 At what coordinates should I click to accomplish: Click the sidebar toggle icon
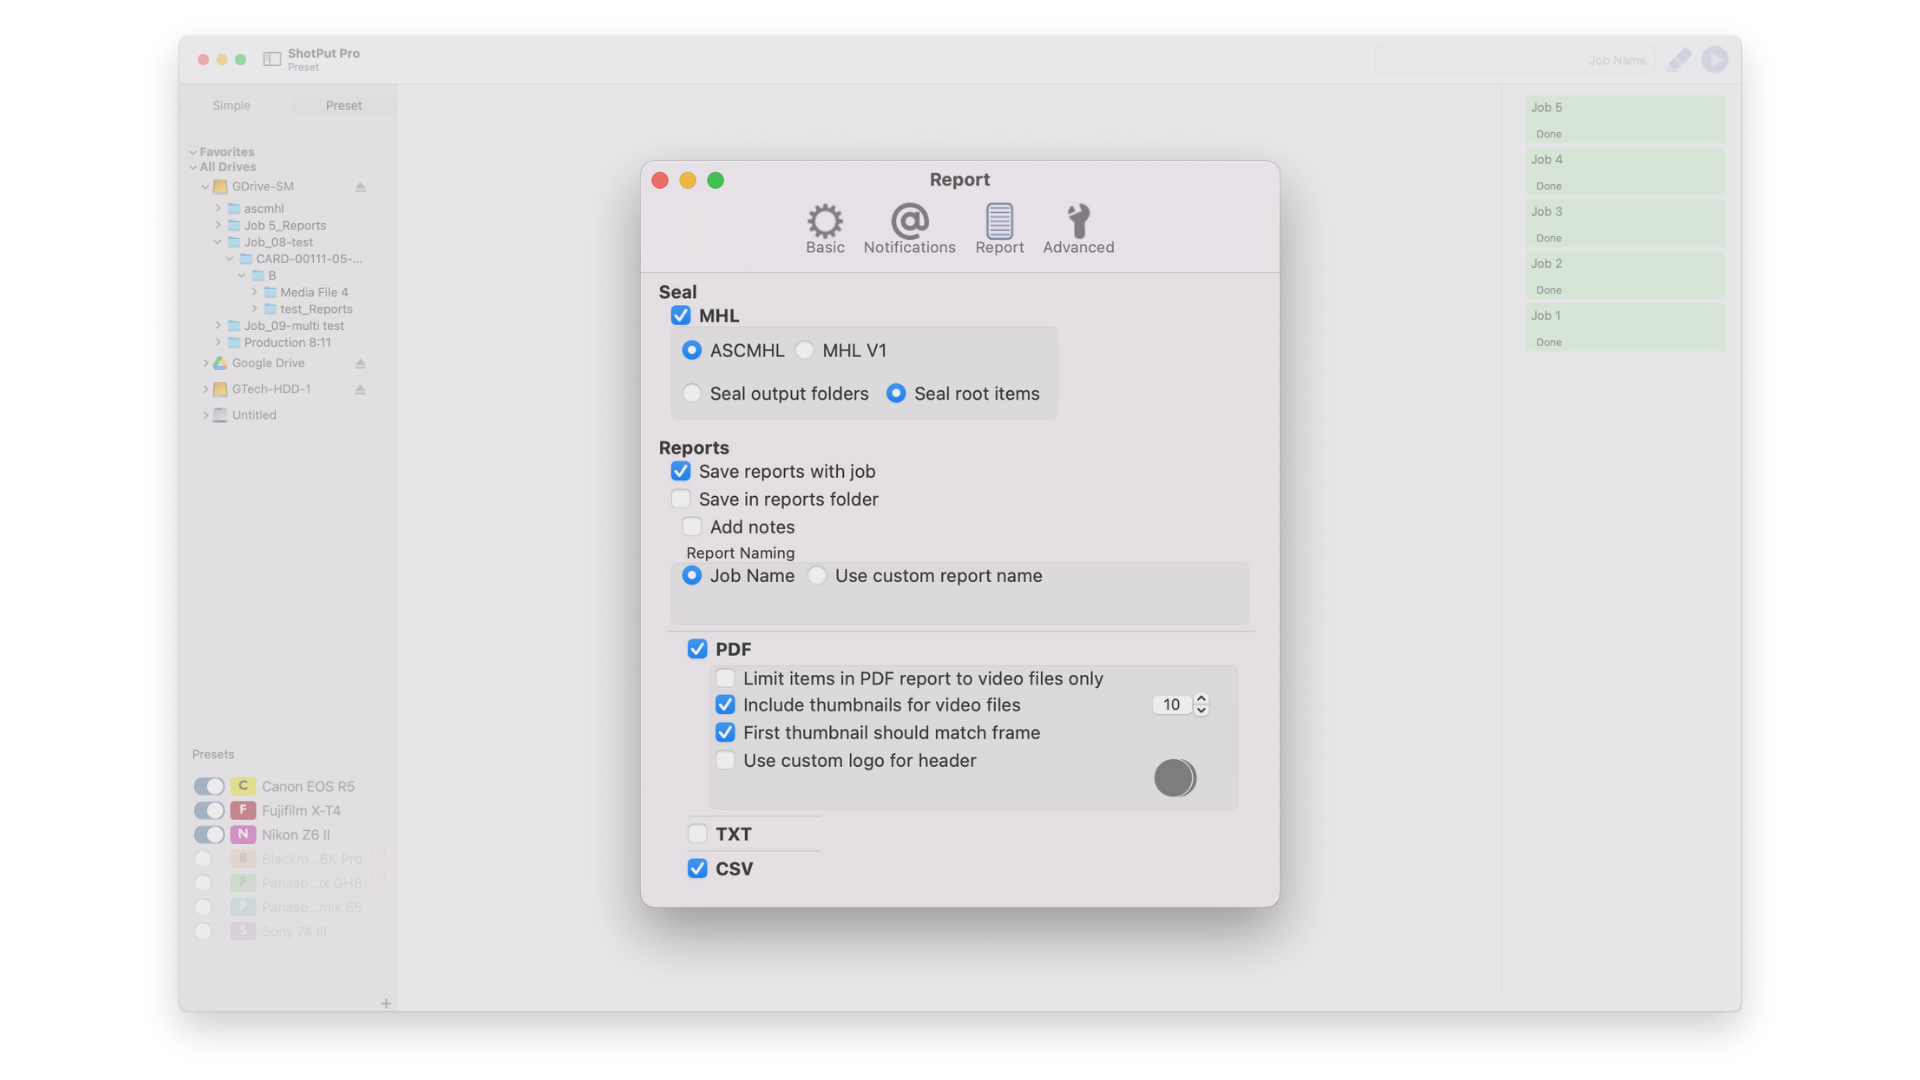pos(271,59)
